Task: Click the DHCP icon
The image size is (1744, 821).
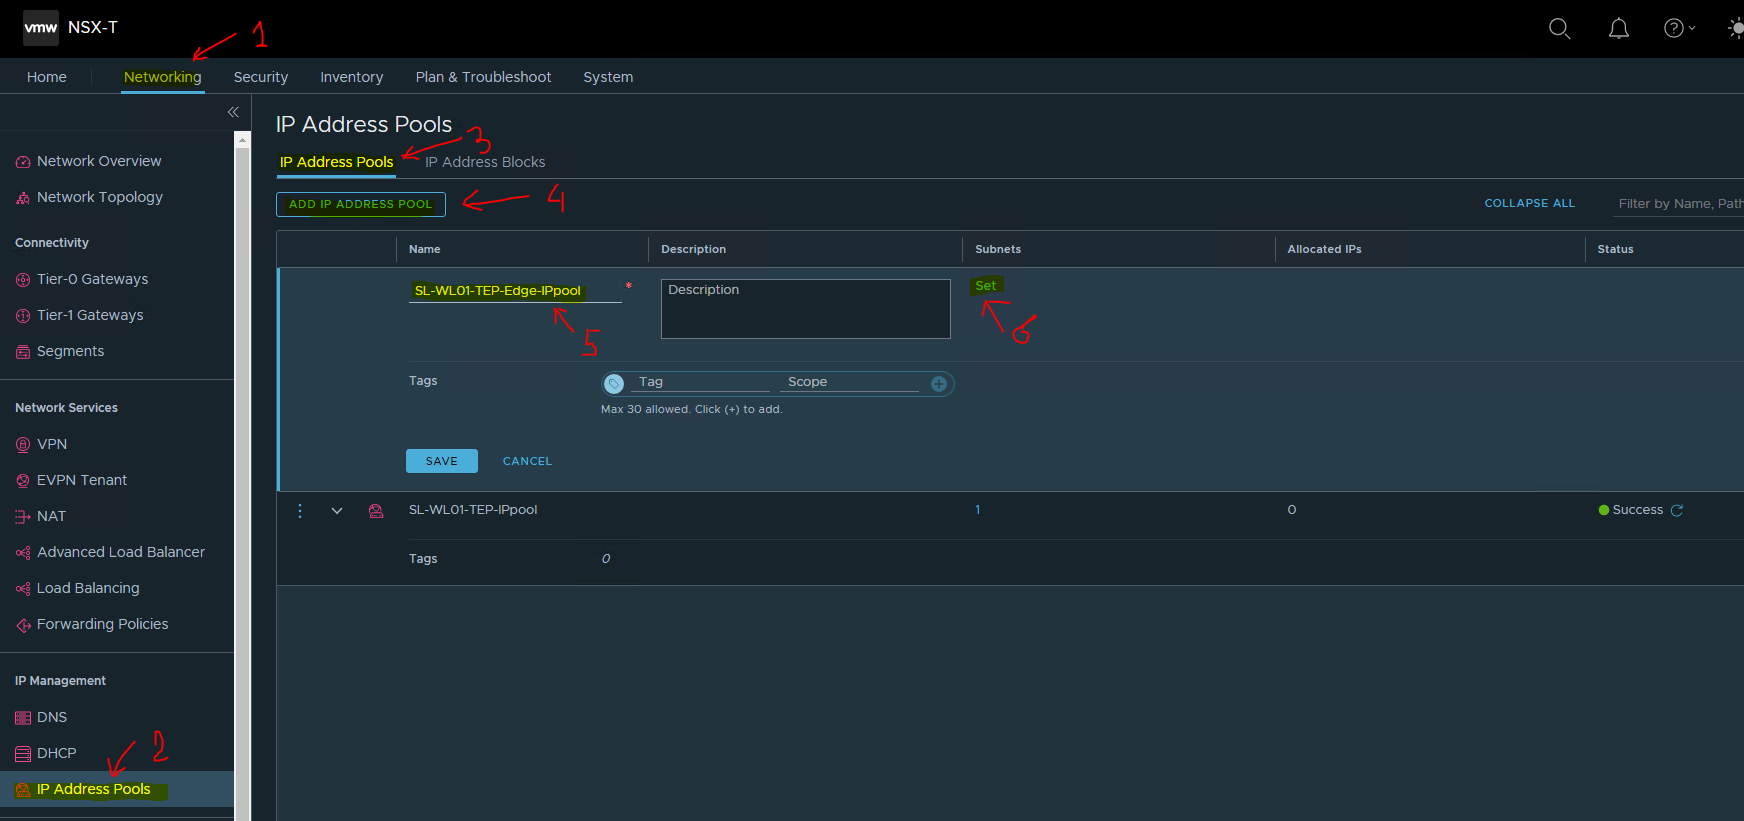Action: 23,754
